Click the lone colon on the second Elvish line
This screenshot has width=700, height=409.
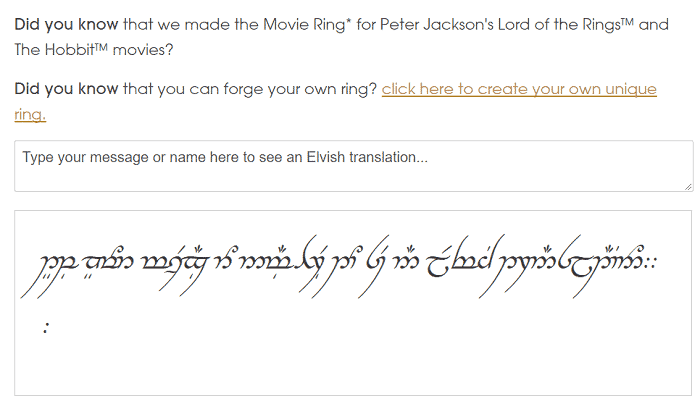pos(46,328)
